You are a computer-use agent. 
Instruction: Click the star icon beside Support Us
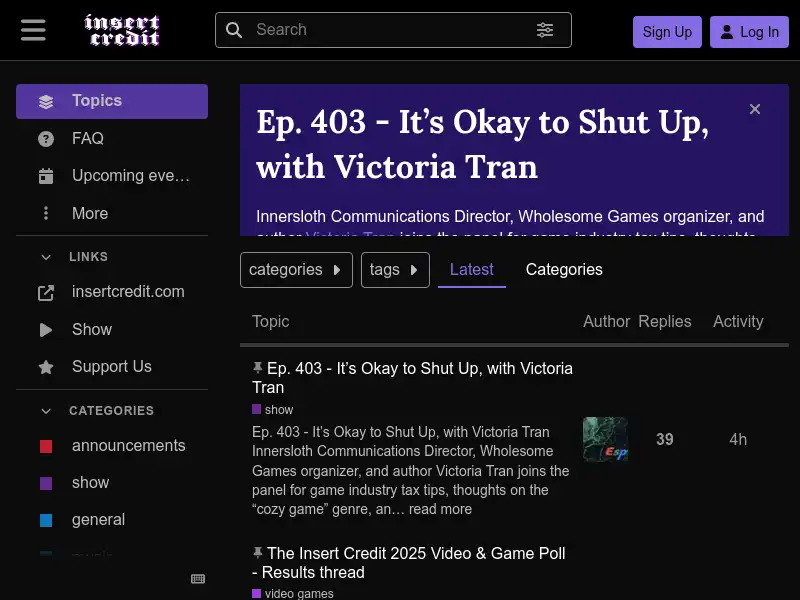pos(46,367)
